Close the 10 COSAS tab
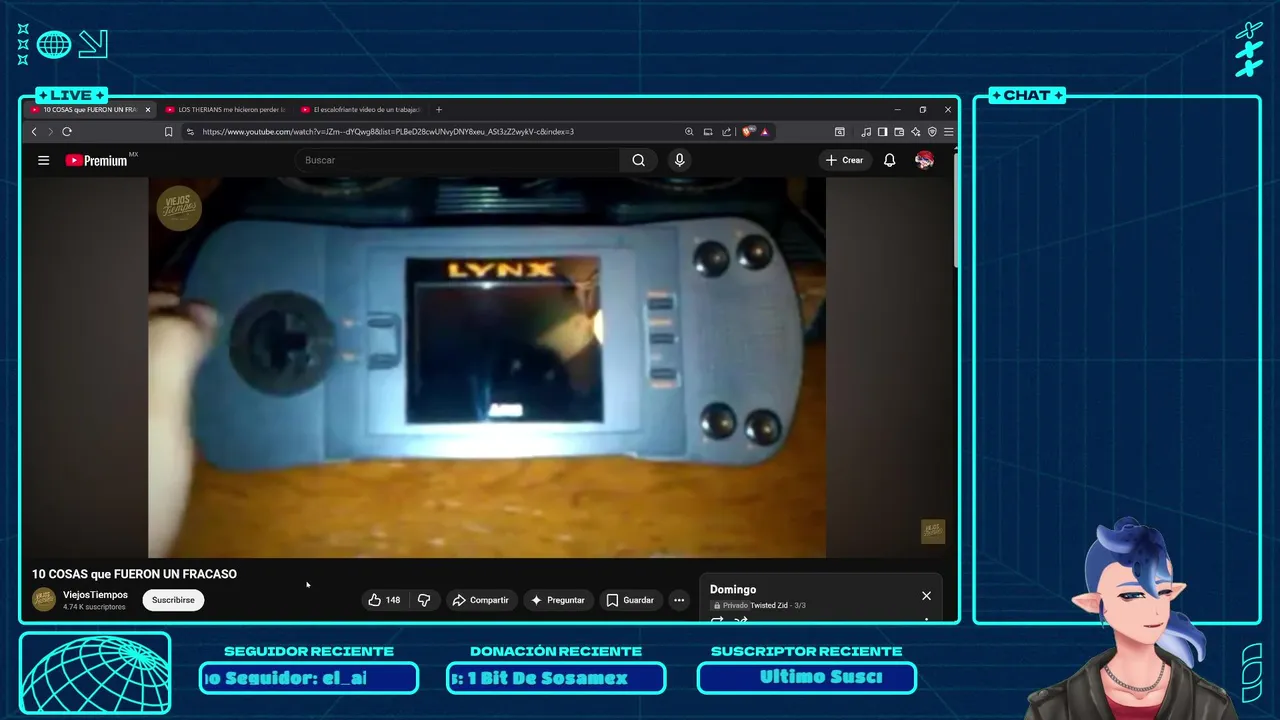Screen dimensions: 1280x720 point(148,109)
